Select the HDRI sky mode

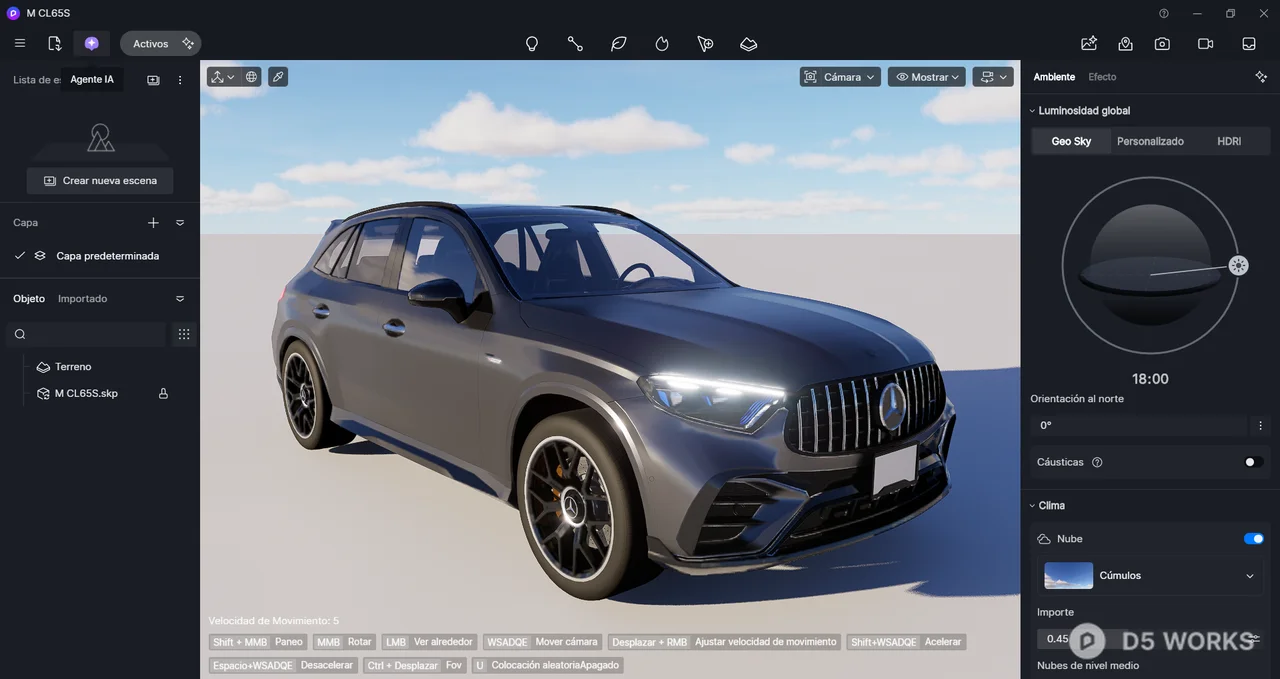(x=1229, y=141)
